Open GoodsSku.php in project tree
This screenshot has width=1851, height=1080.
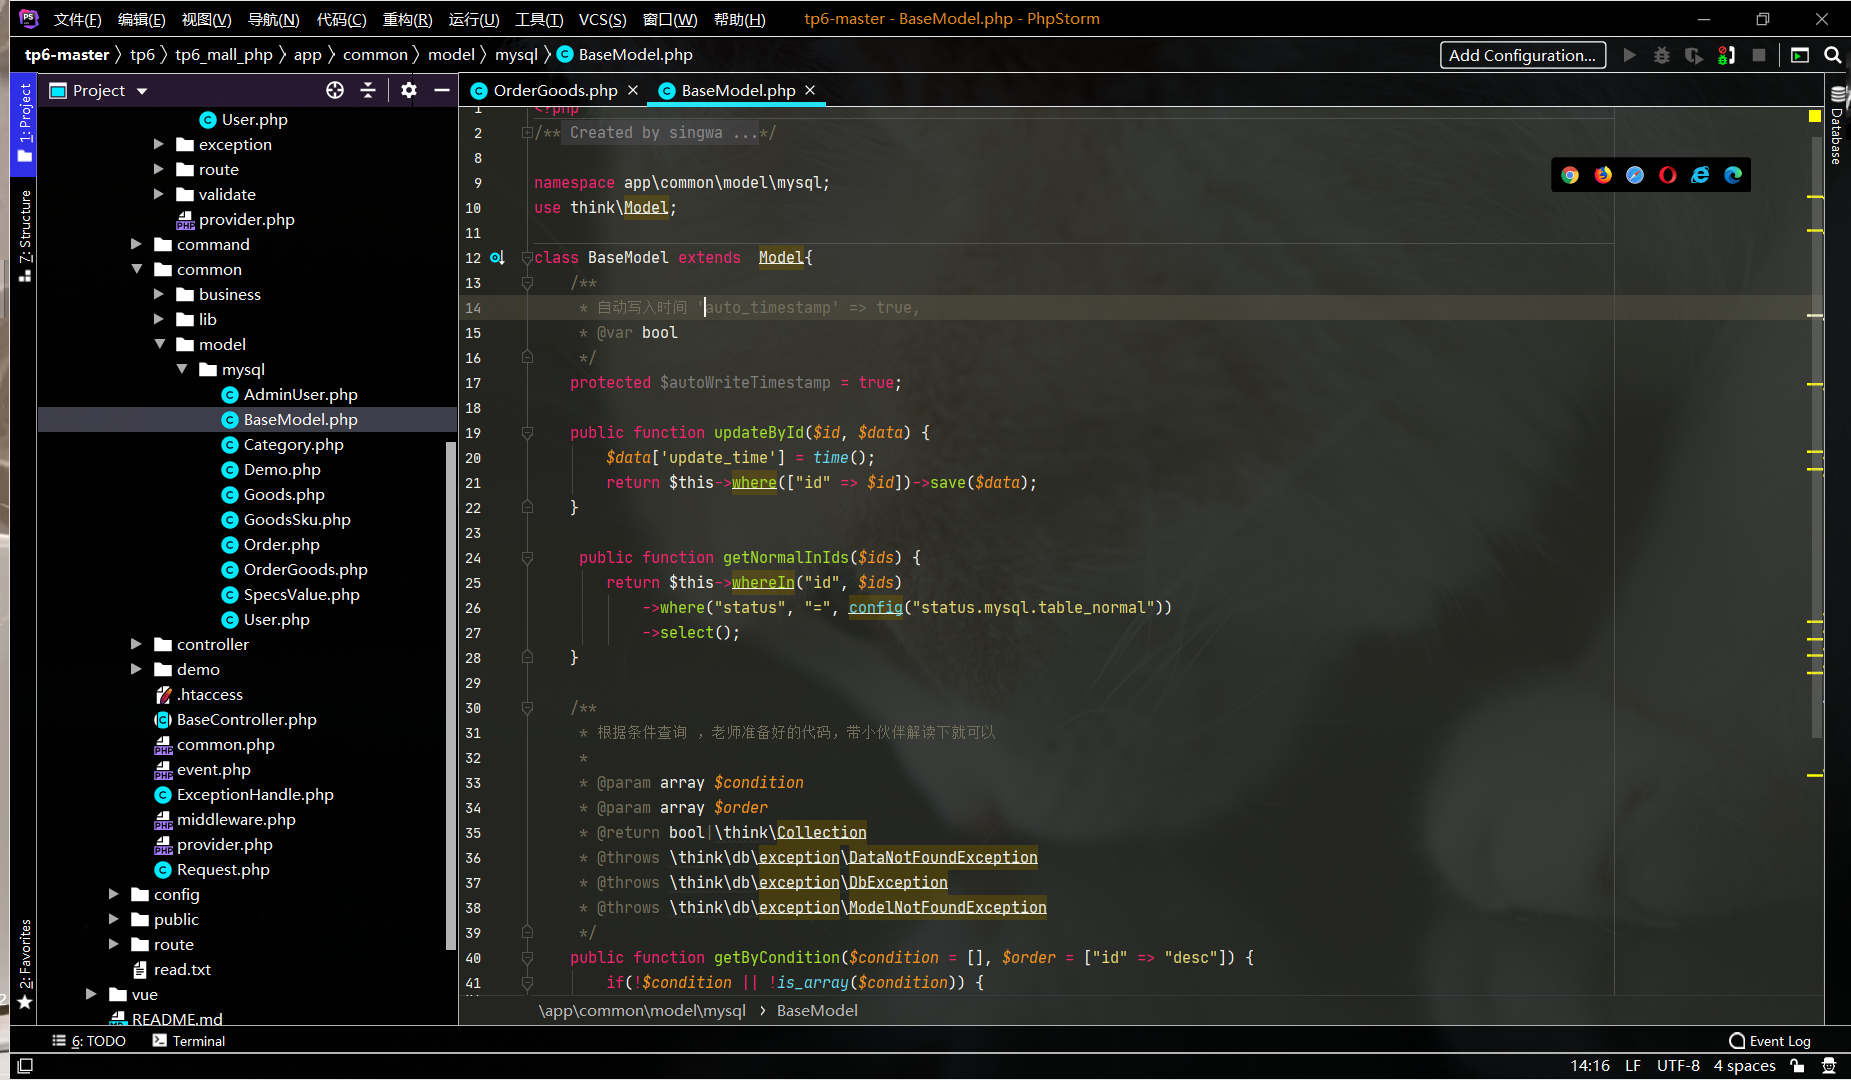297,519
